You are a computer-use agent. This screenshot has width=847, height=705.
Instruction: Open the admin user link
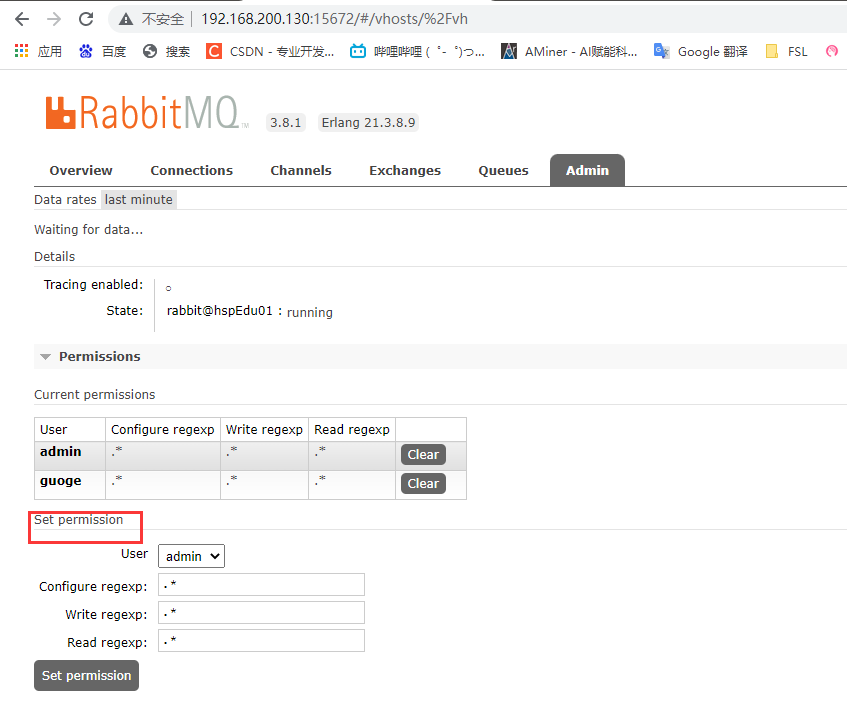60,452
